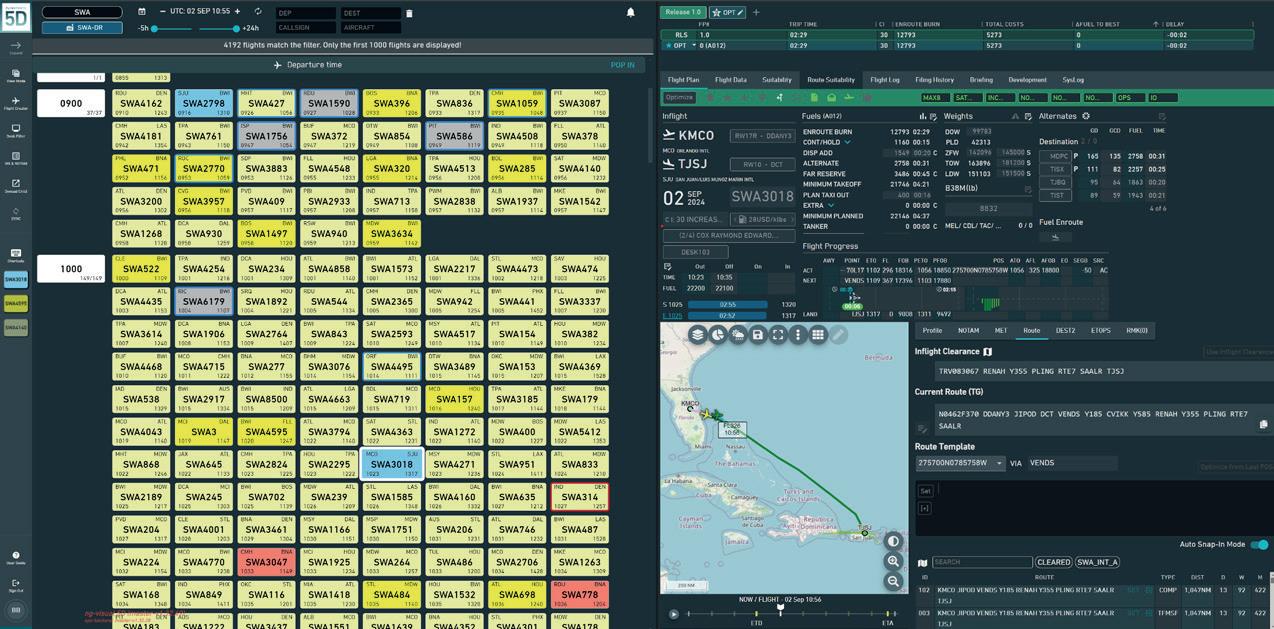Open the NOTAM sub-tab
Screen dimensions: 1274x629
pos(968,330)
